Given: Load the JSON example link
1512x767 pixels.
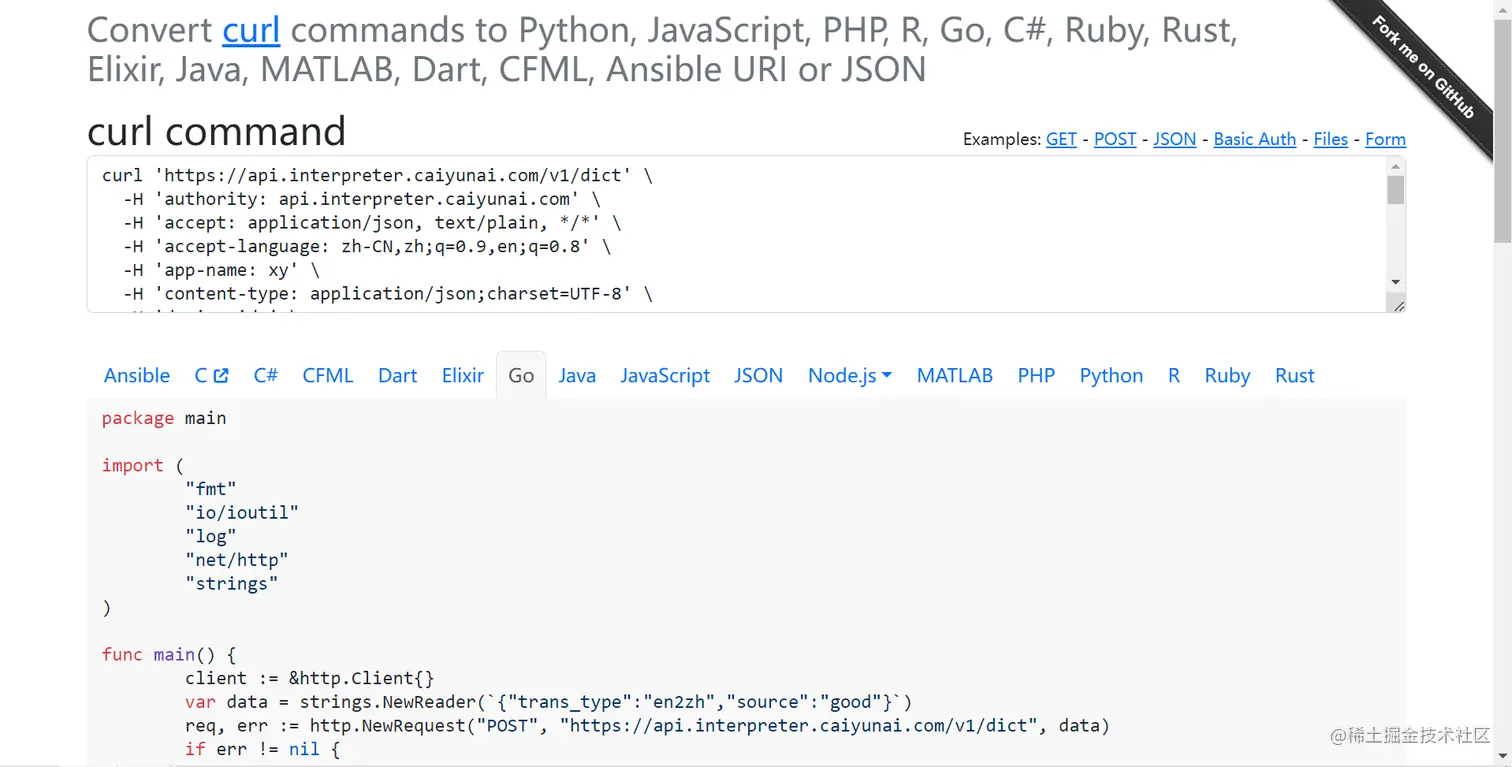Looking at the screenshot, I should 1174,139.
